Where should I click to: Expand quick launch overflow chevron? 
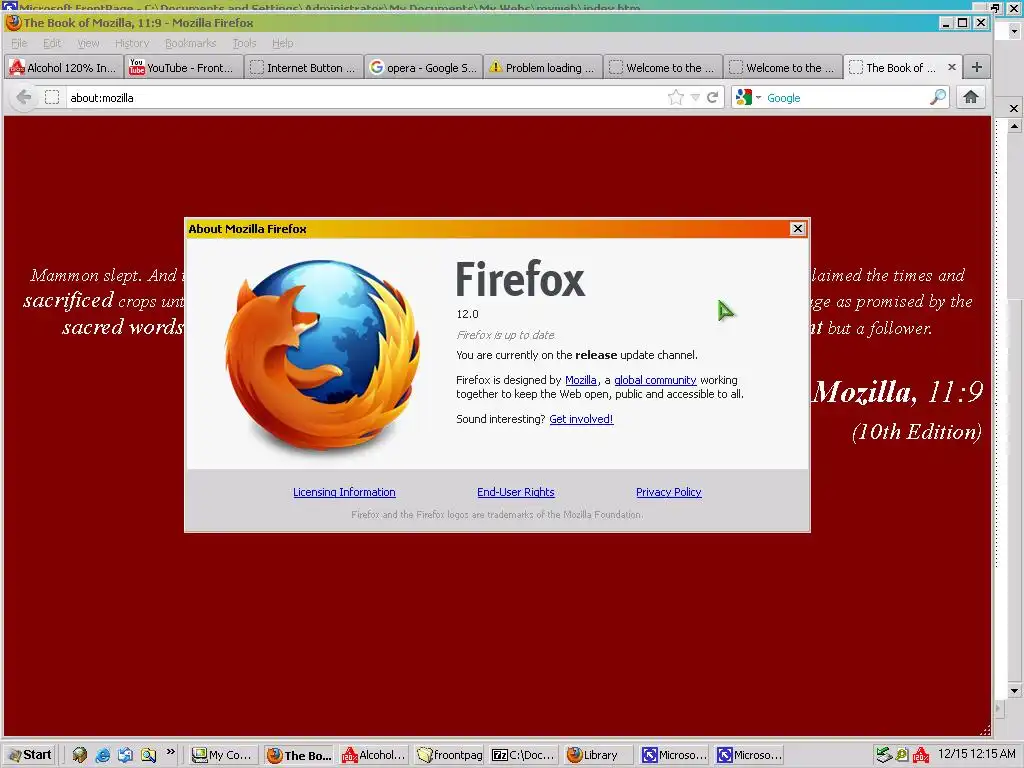tap(170, 752)
